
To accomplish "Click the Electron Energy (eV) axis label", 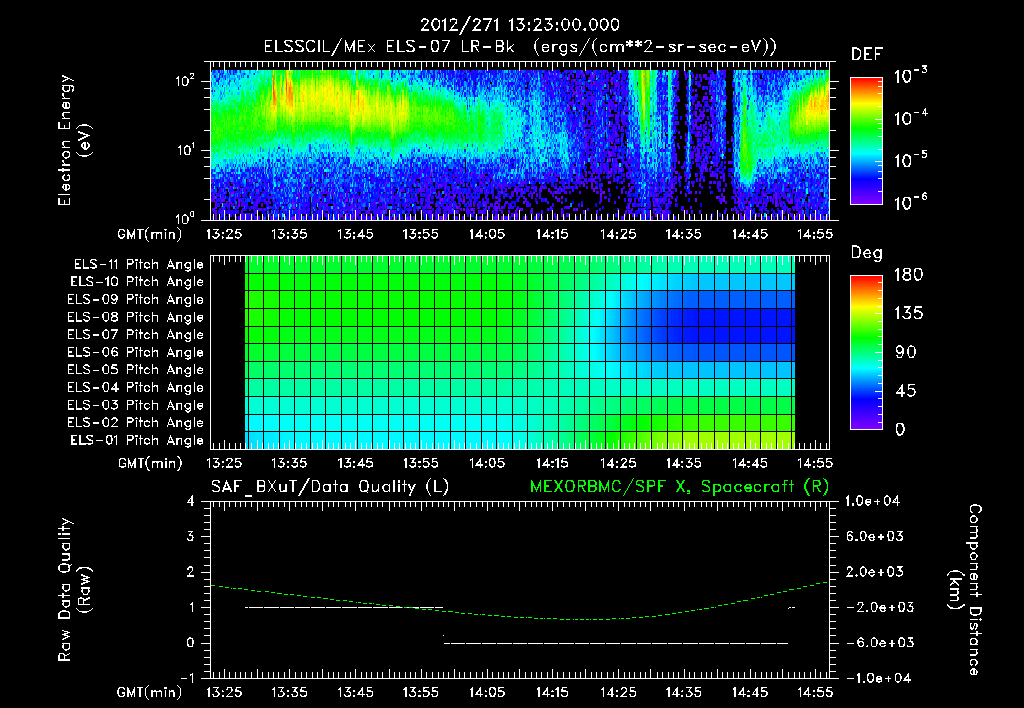I will tap(74, 140).
